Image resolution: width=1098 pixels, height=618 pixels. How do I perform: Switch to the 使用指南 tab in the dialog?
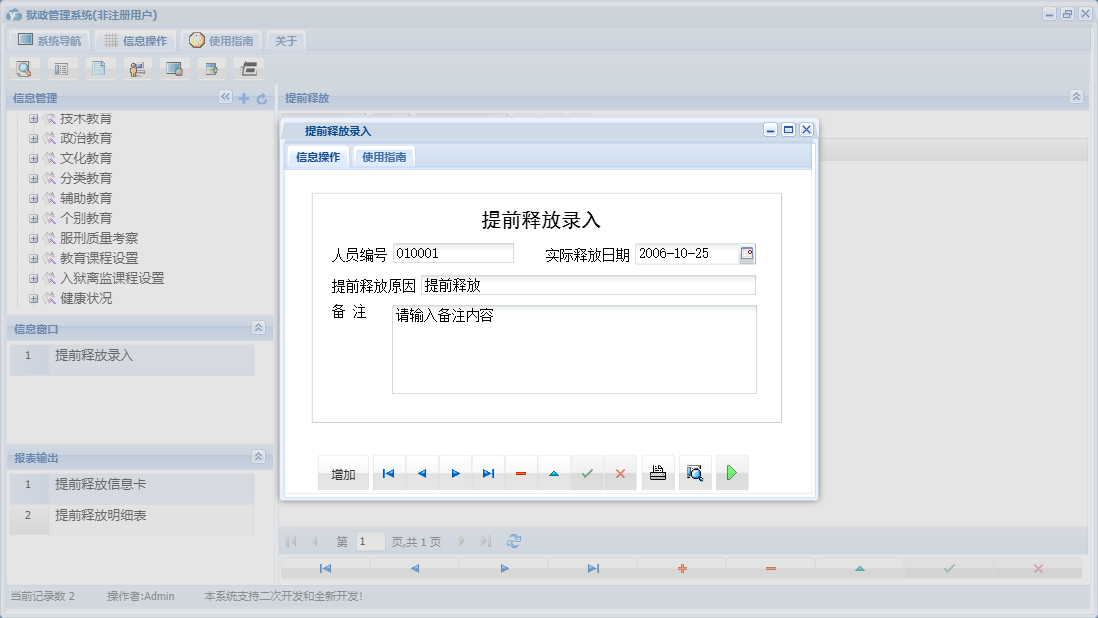coord(384,157)
